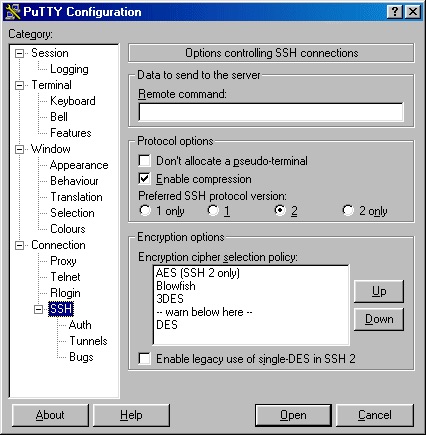This screenshot has height=435, width=426.
Task: Click the question mark help button
Action: pyautogui.click(x=395, y=12)
